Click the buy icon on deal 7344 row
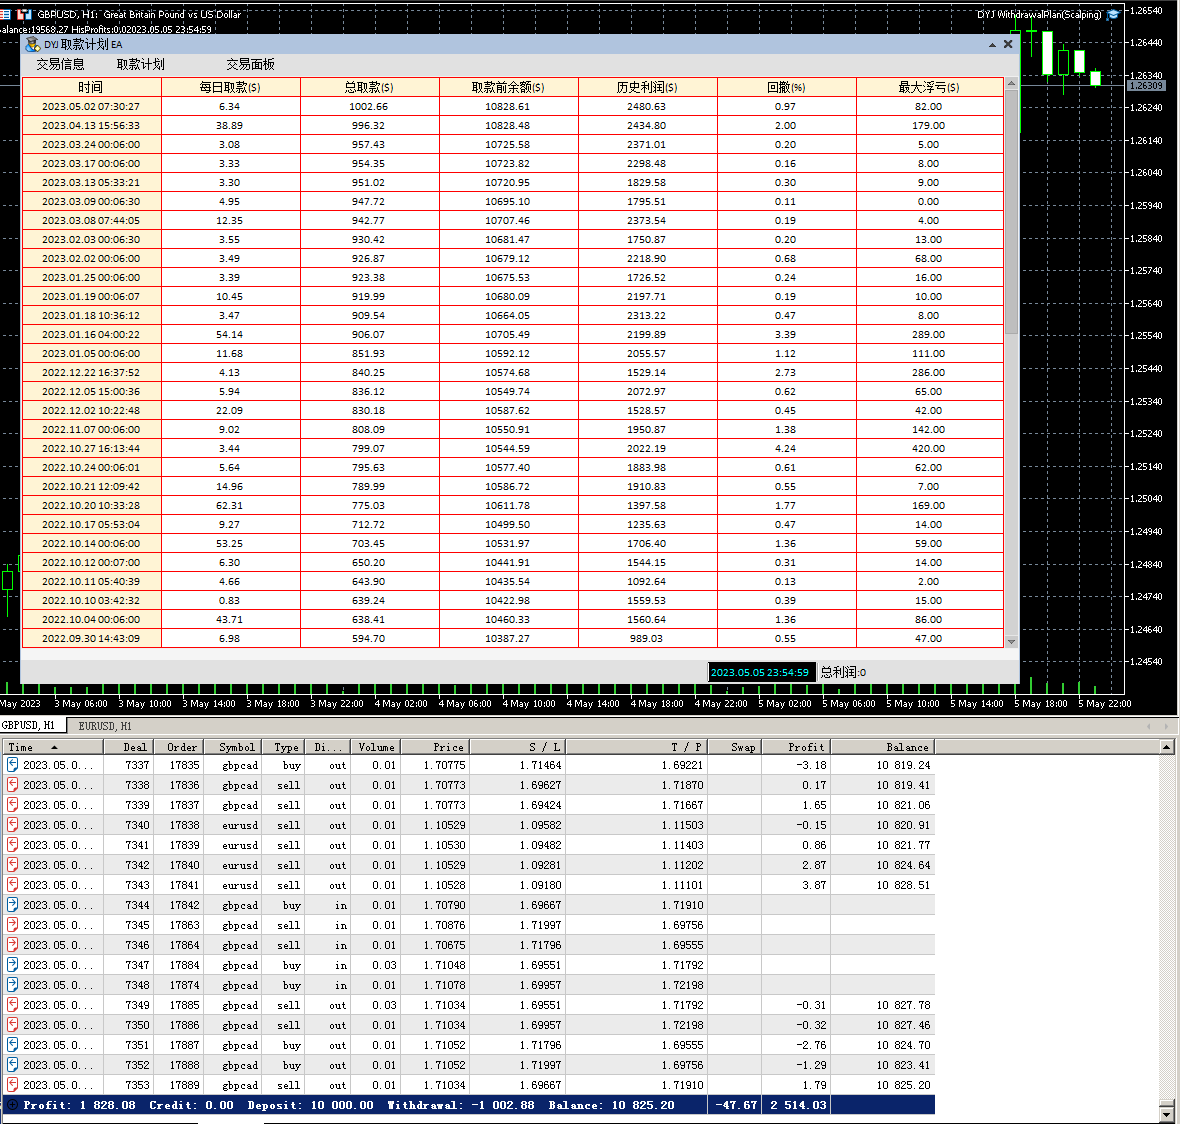The width and height of the screenshot is (1180, 1124). [x=12, y=905]
